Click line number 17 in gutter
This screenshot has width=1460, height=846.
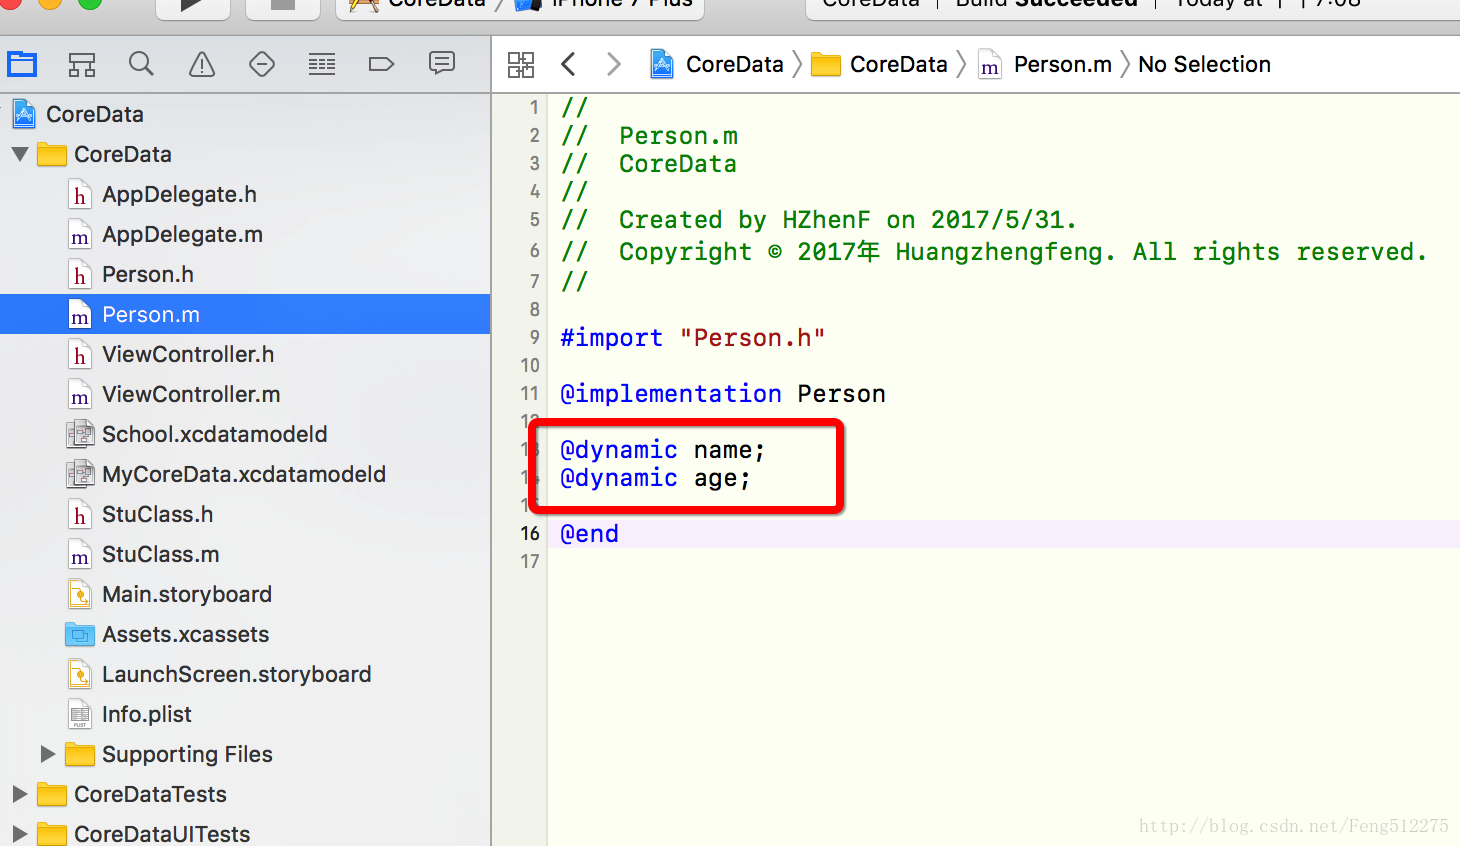530,562
